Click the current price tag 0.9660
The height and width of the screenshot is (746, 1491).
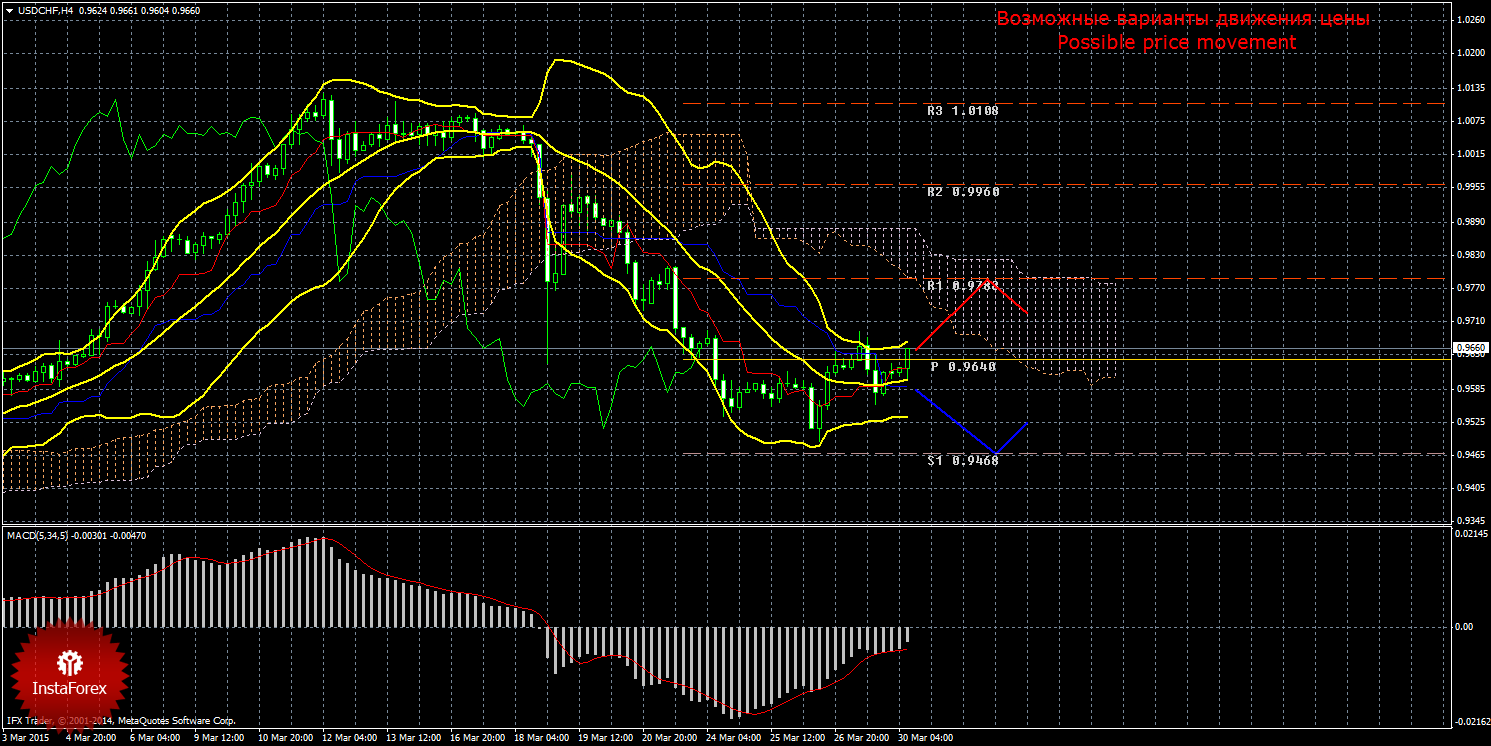coord(1470,348)
